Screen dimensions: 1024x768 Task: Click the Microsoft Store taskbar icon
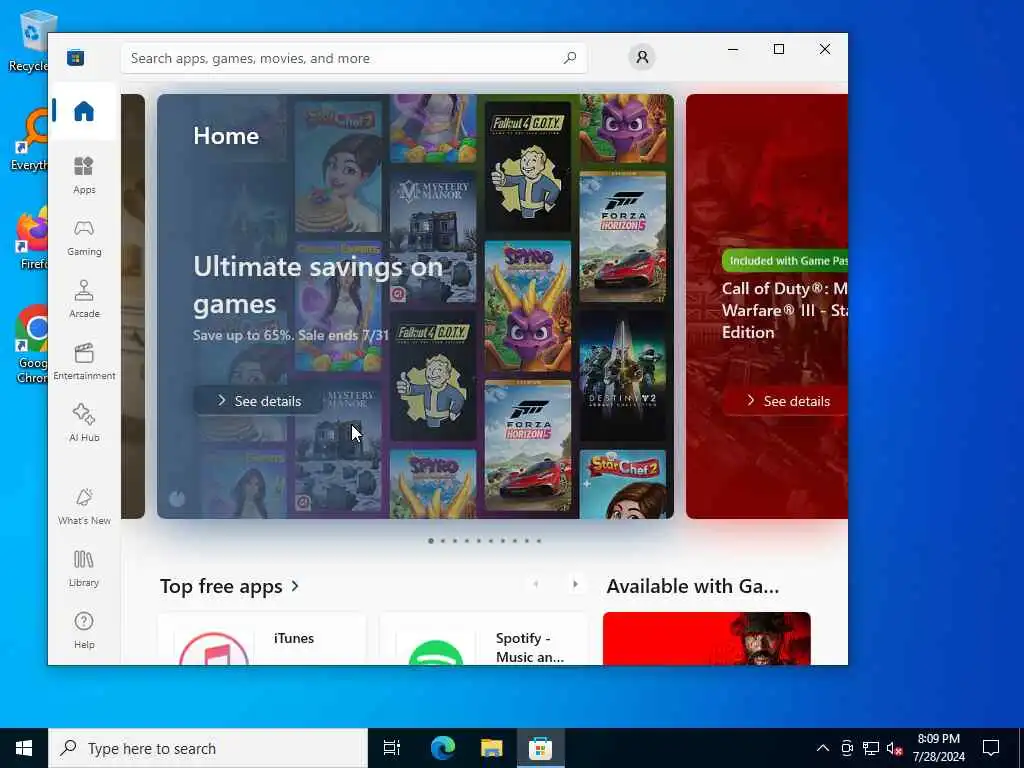click(540, 748)
